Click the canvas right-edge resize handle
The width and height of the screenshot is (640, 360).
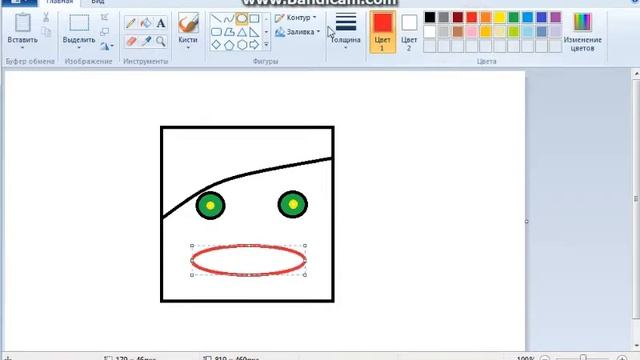click(x=527, y=221)
